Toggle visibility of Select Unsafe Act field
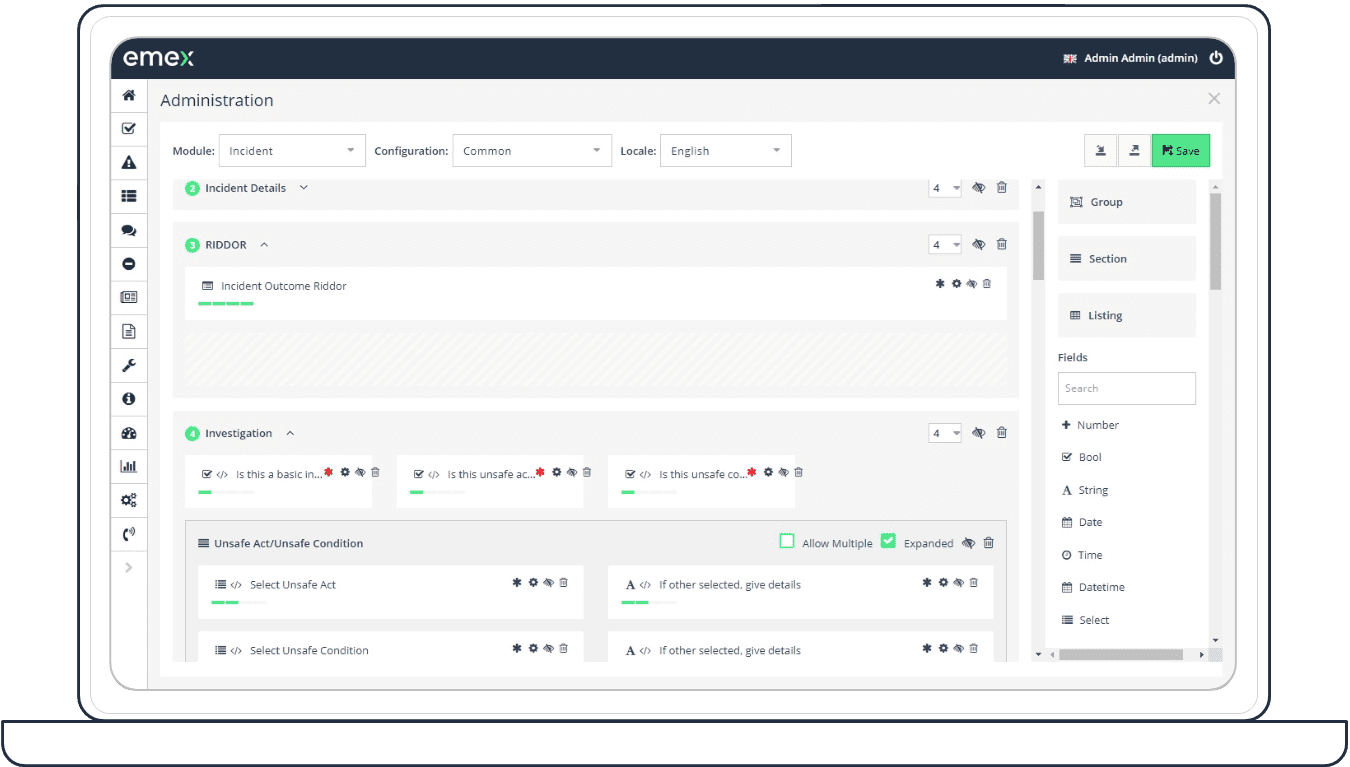Viewport: 1350px width, 767px height. pyautogui.click(x=548, y=582)
